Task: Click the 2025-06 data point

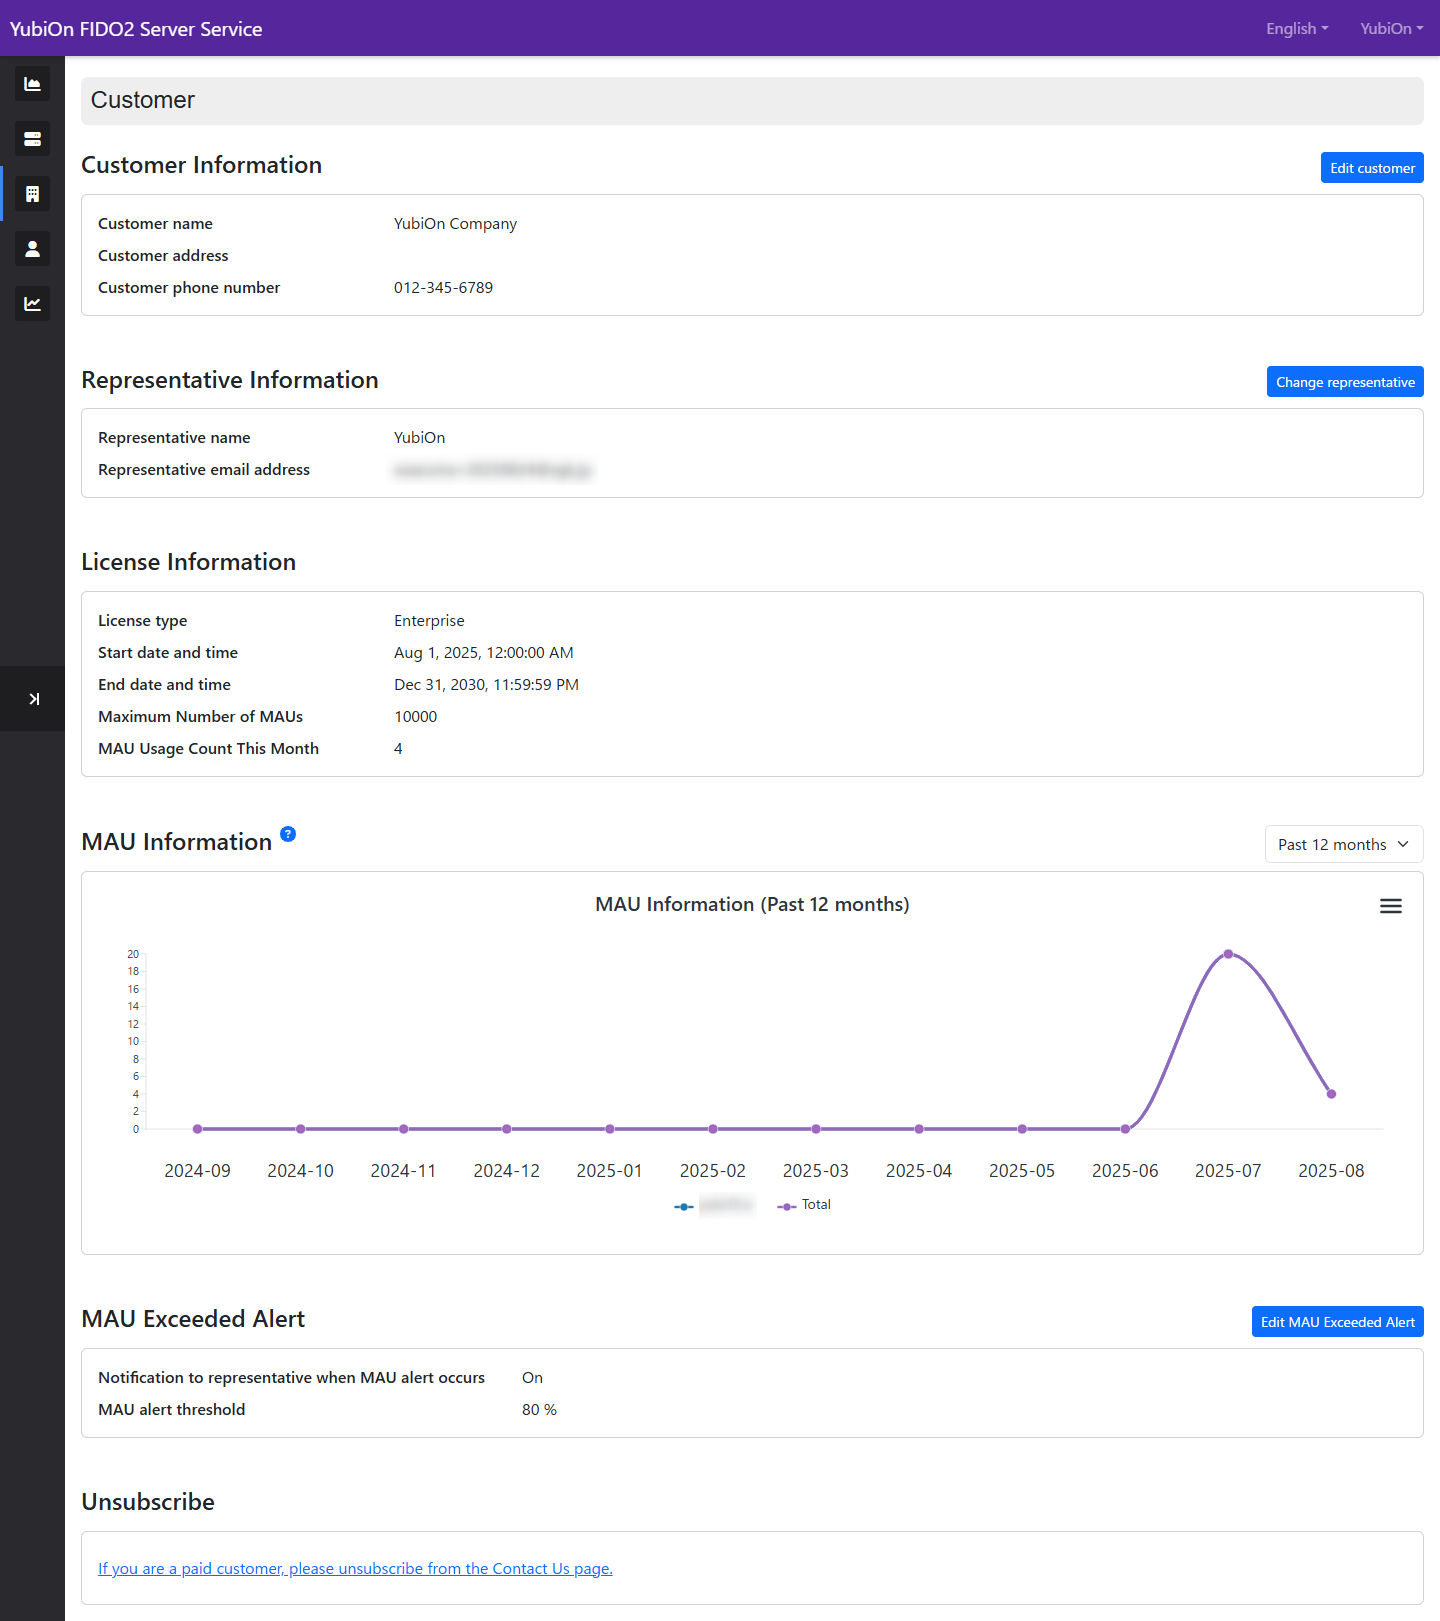Action: [x=1125, y=1129]
